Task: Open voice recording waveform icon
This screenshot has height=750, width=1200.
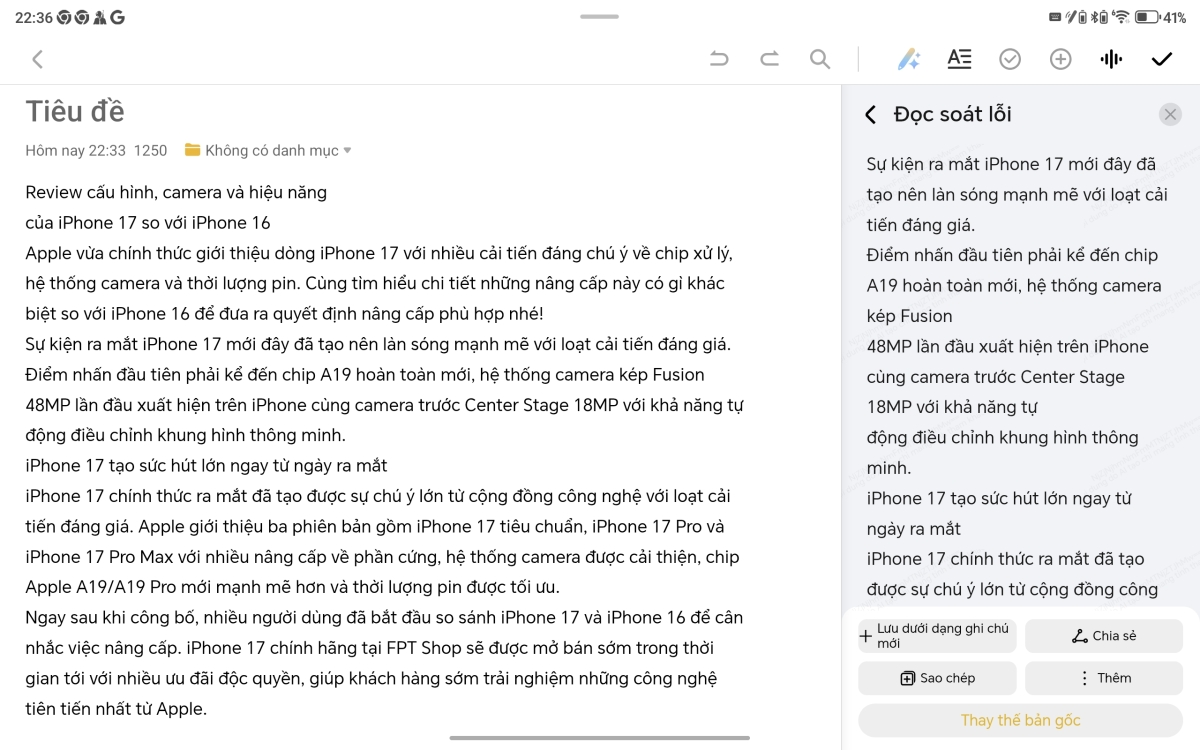Action: pos(1110,59)
